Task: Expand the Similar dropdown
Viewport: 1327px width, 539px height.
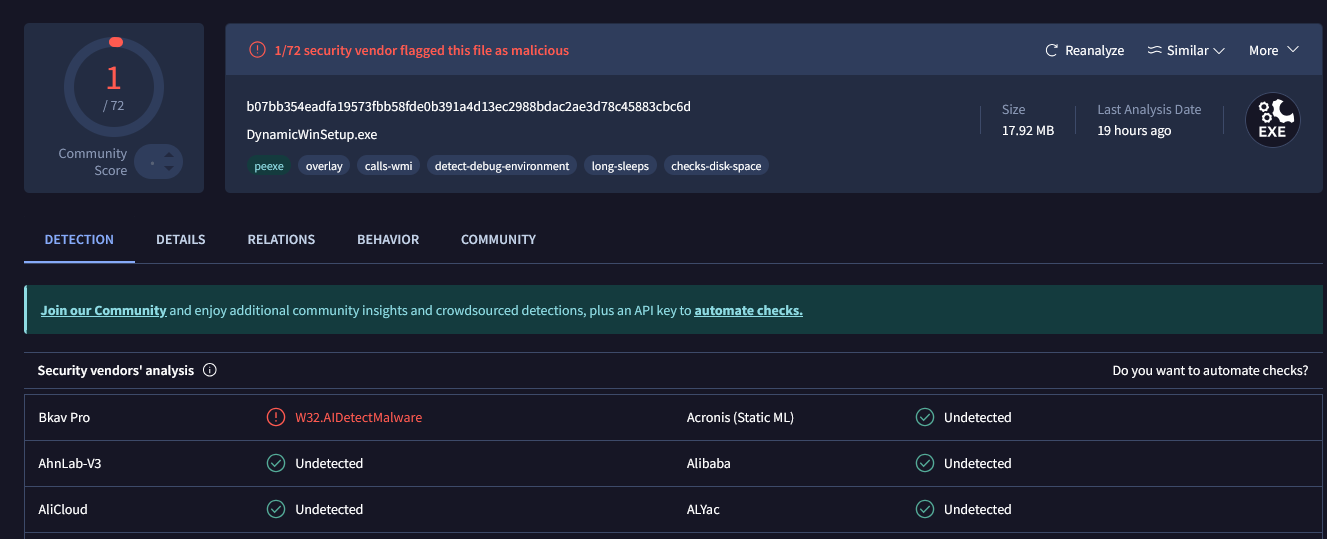Action: (x=1219, y=51)
